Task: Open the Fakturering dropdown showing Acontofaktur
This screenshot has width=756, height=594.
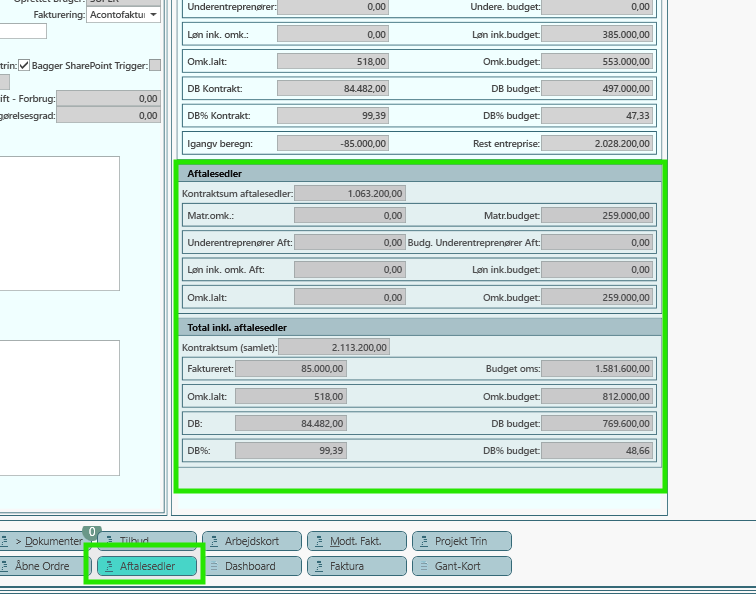Action: [123, 15]
